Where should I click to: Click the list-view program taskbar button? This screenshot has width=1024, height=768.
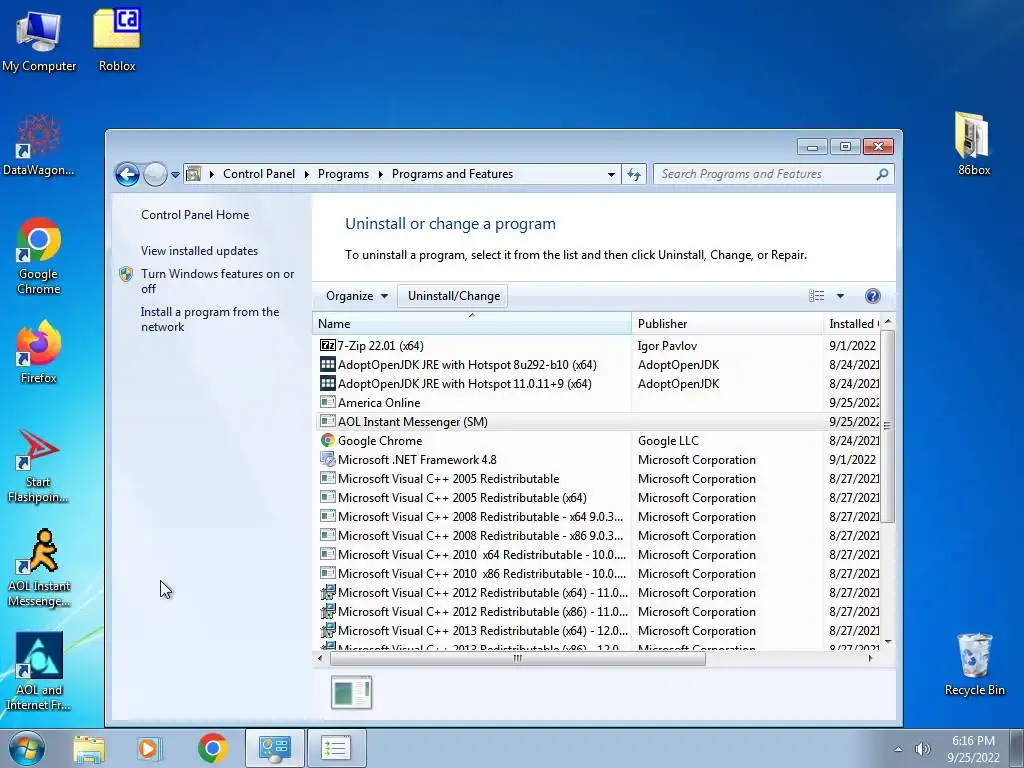pyautogui.click(x=336, y=748)
